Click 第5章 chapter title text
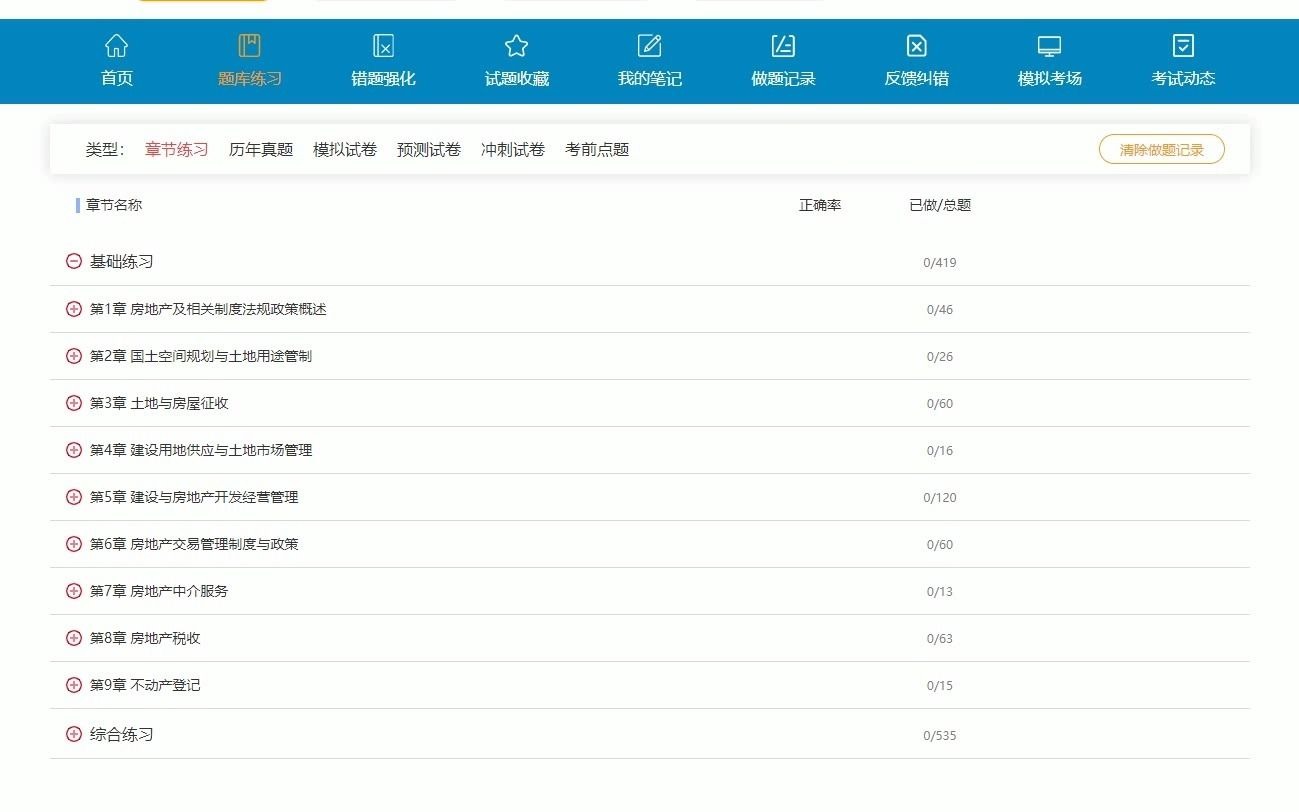The image size is (1299, 812). pyautogui.click(x=194, y=497)
